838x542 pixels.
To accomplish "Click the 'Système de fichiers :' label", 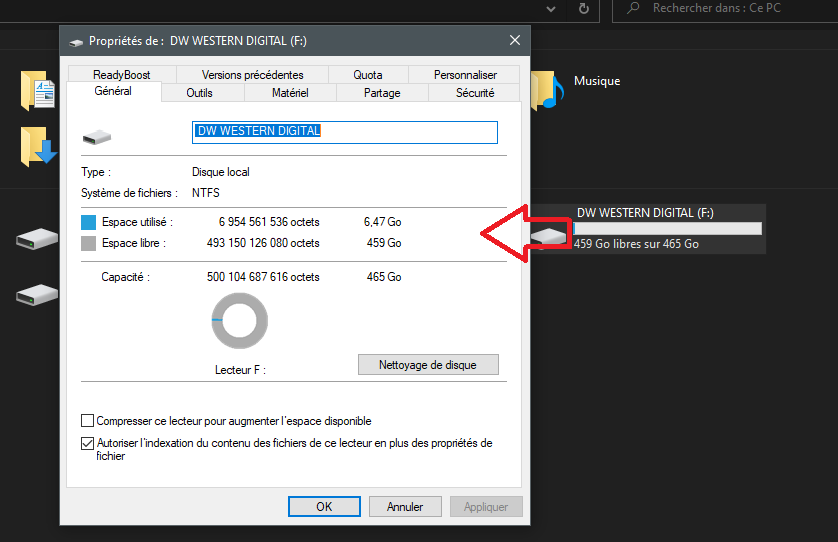I will click(x=129, y=193).
